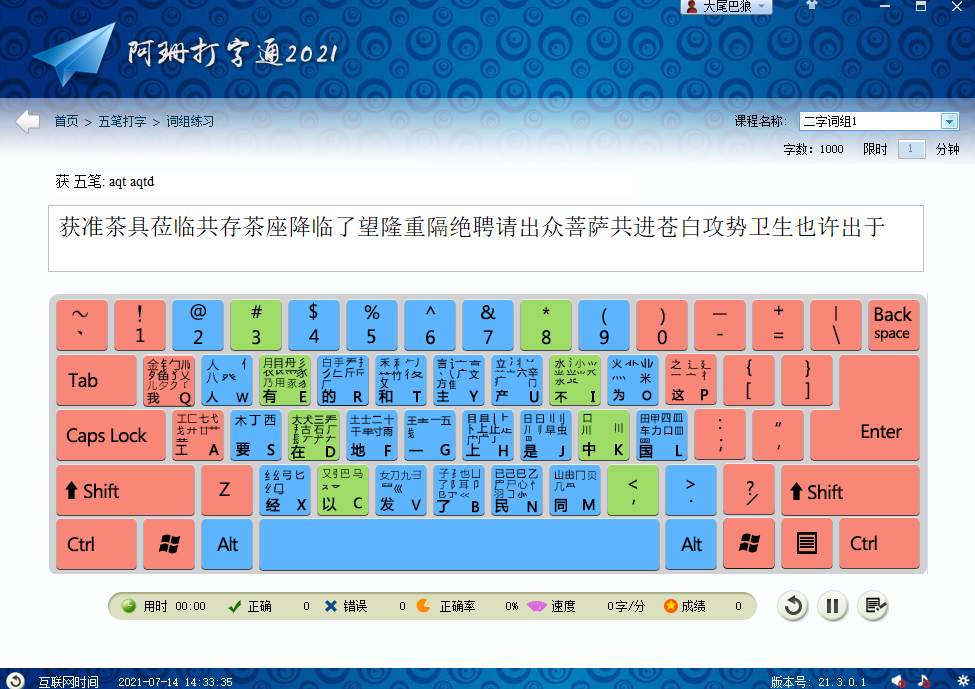Click the sound speaker icon in status bar
This screenshot has height=689, width=975.
898,681
